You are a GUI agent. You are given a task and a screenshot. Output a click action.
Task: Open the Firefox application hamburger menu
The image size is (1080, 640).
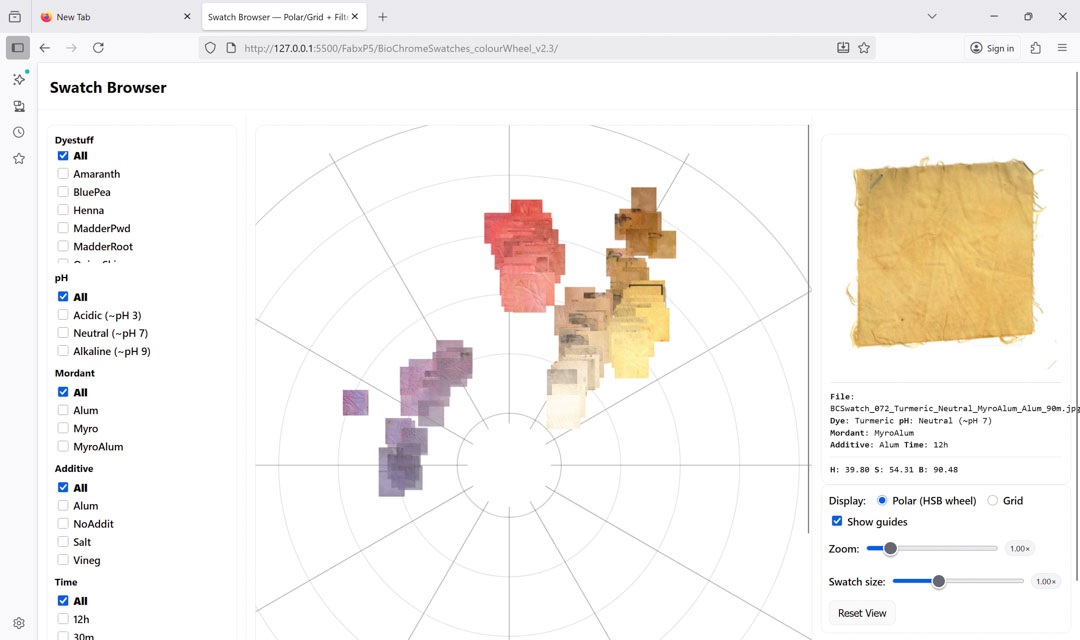(1062, 48)
